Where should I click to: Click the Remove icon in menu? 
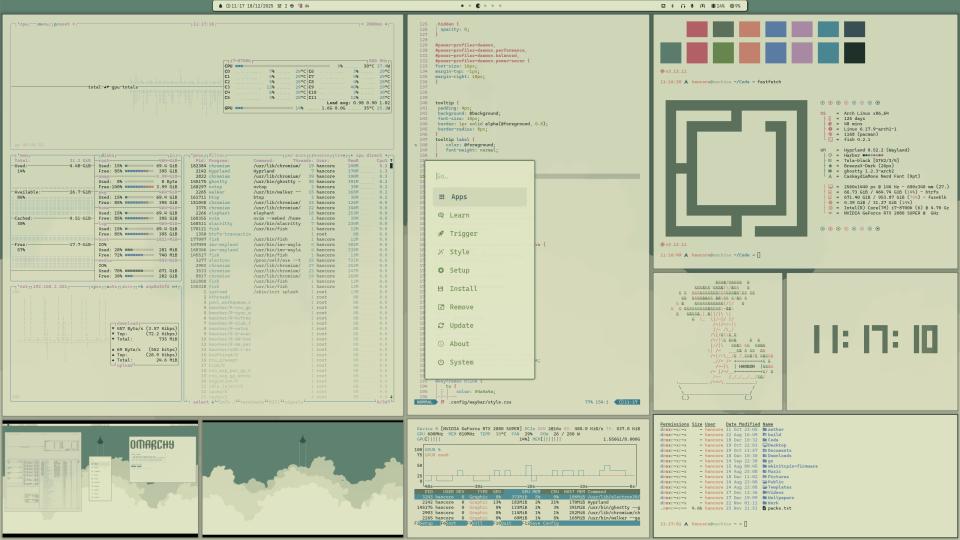[x=441, y=307]
